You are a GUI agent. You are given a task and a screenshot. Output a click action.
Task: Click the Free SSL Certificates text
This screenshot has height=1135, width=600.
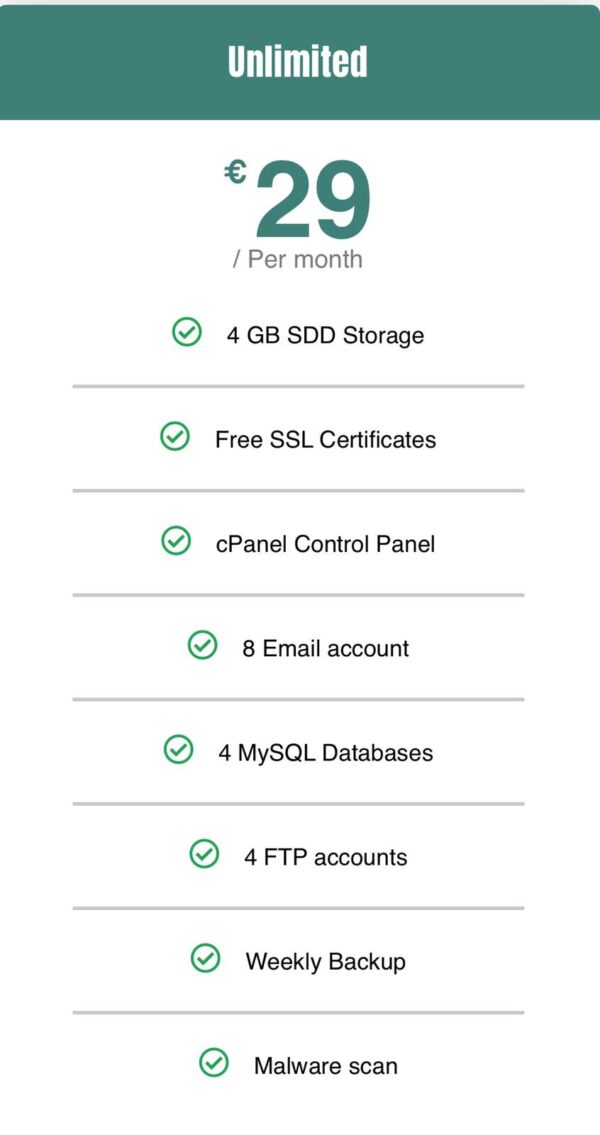click(326, 439)
